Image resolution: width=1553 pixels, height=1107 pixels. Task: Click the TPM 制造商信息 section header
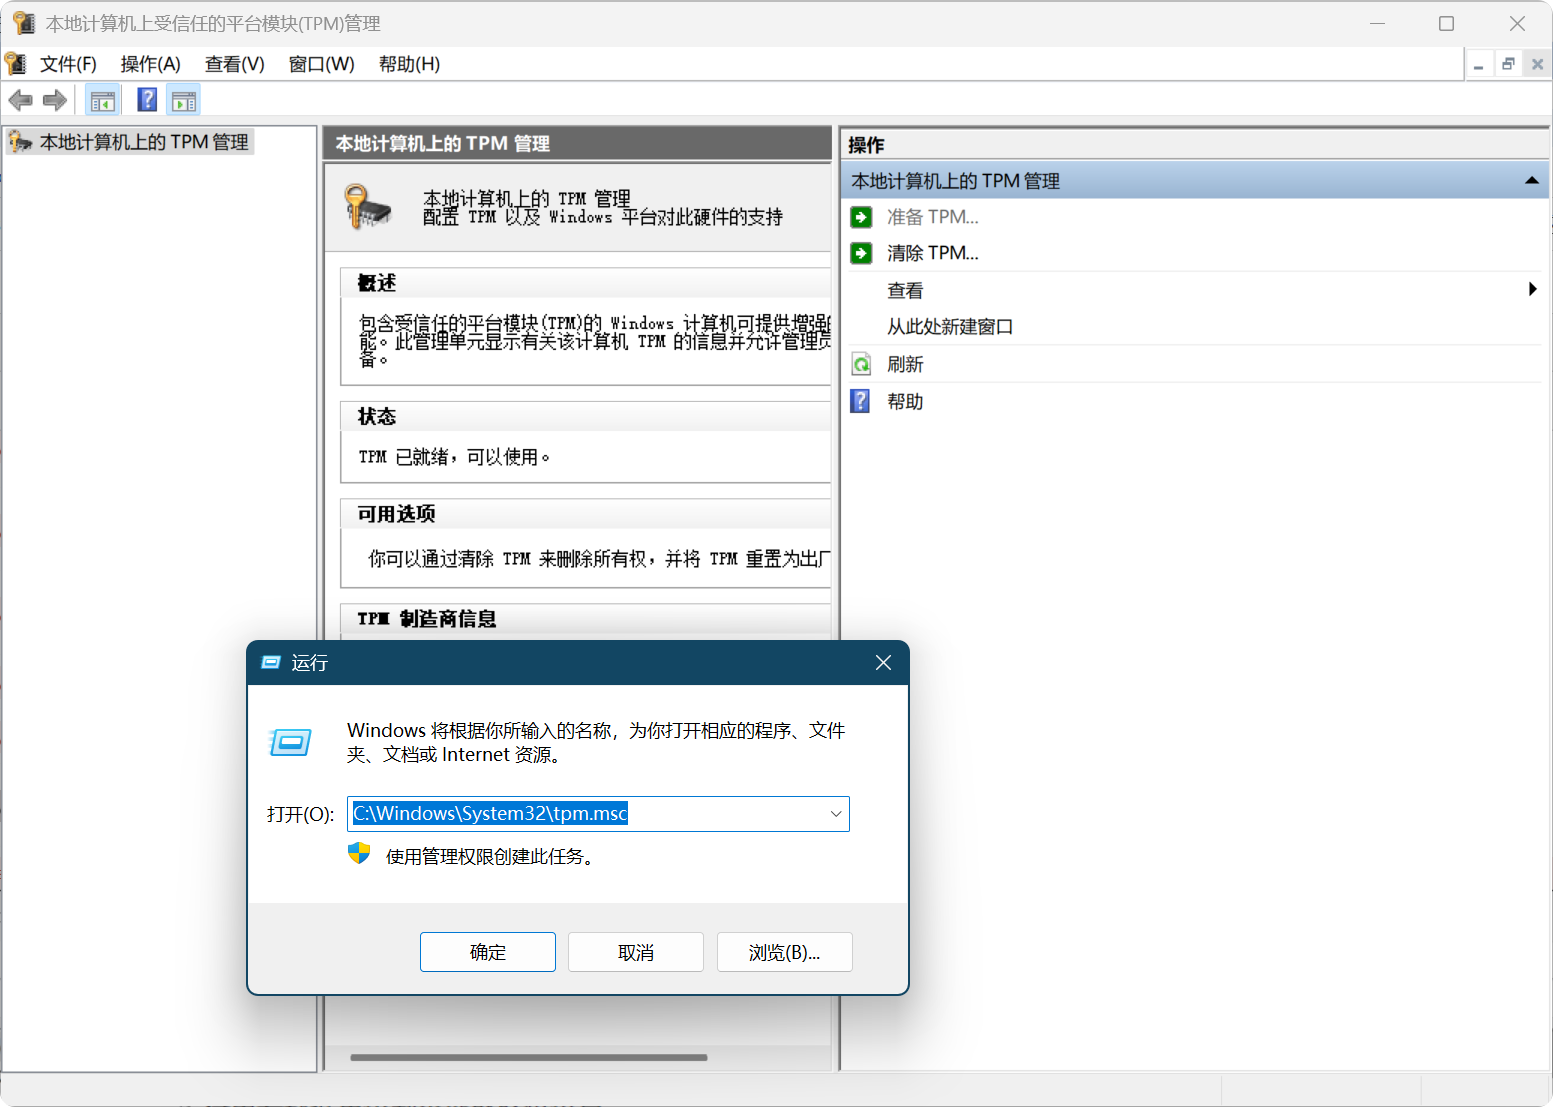click(427, 619)
